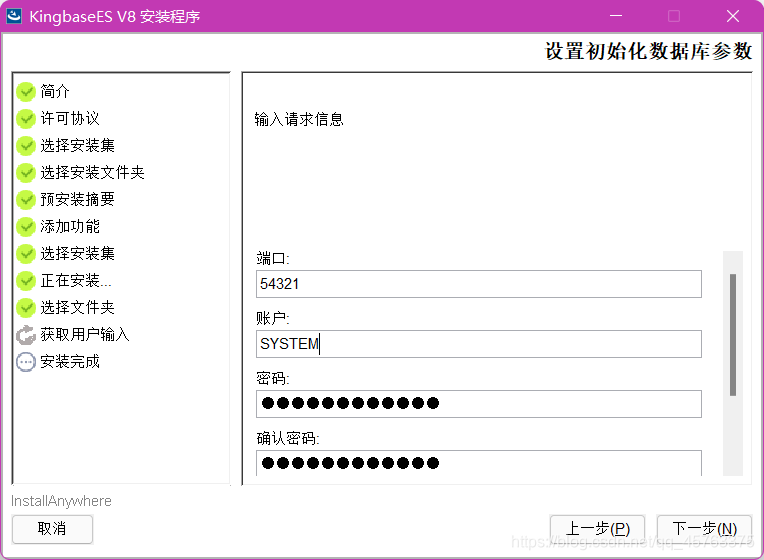Click the 确认密码 confirm password field
Viewport: 764px width, 560px height.
tap(478, 463)
